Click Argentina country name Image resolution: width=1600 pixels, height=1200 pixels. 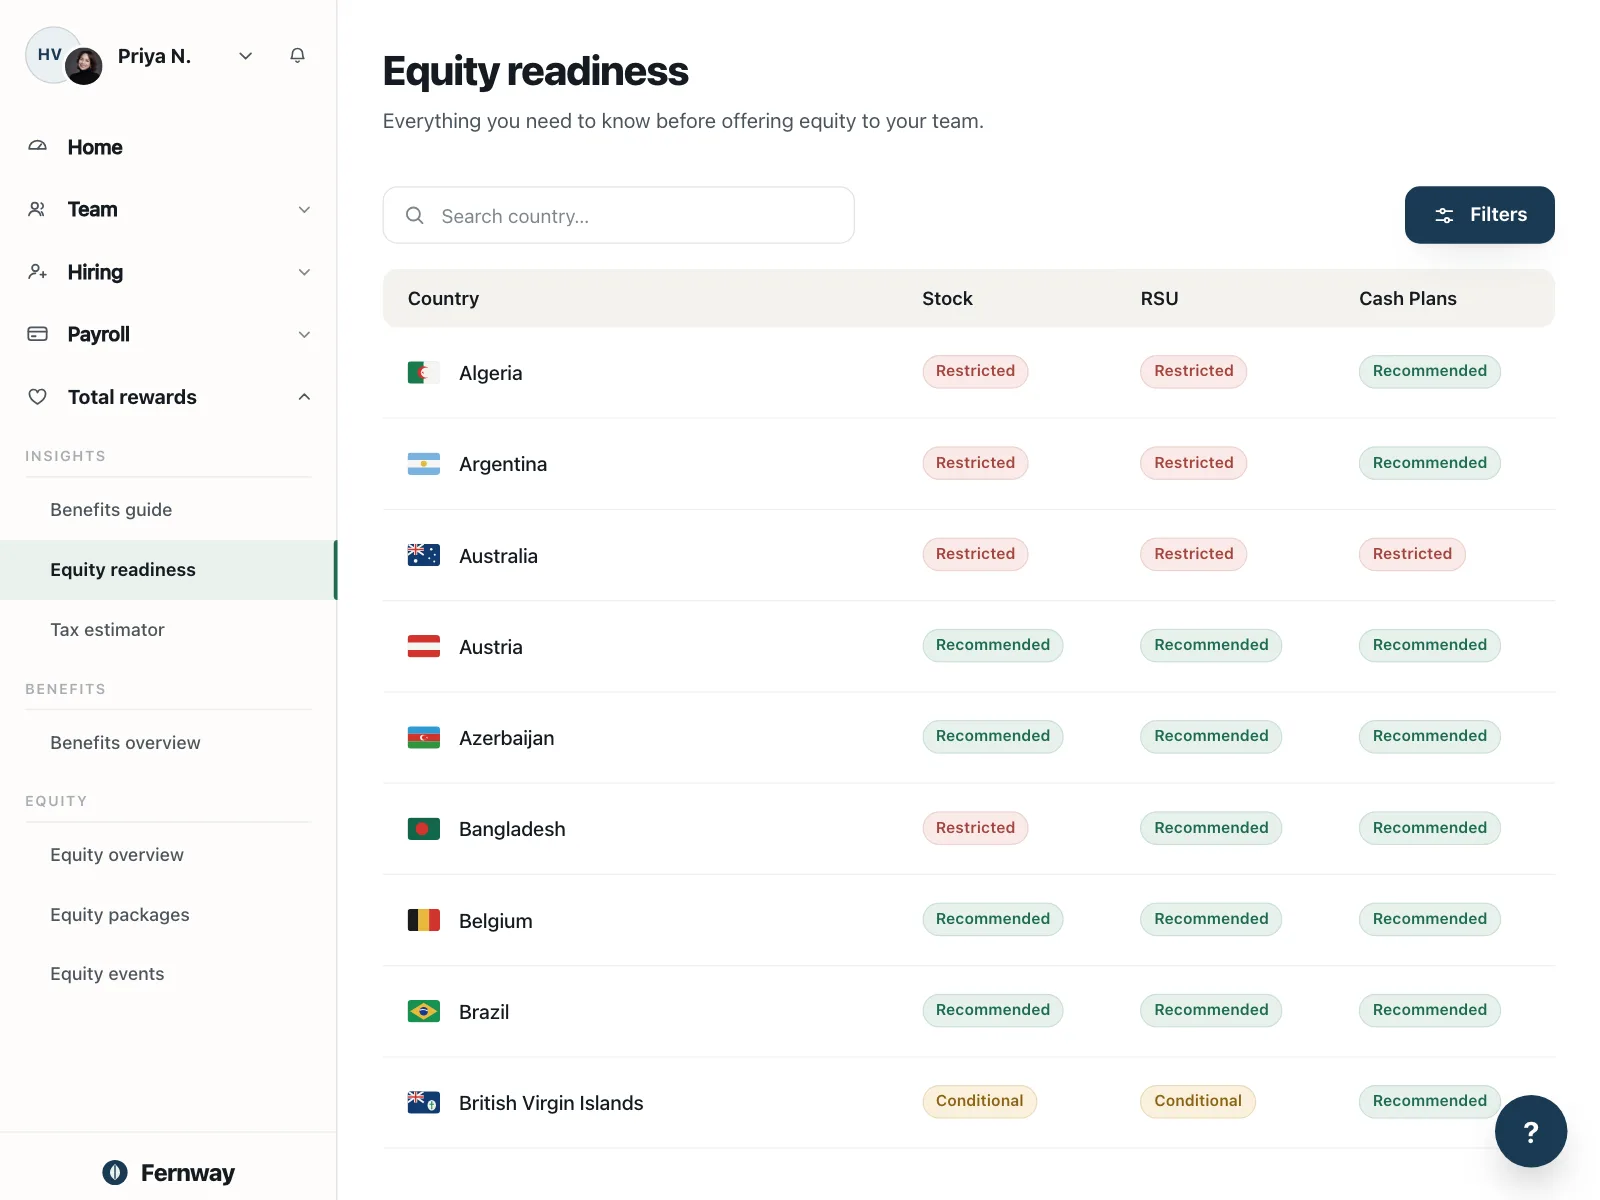click(x=503, y=464)
